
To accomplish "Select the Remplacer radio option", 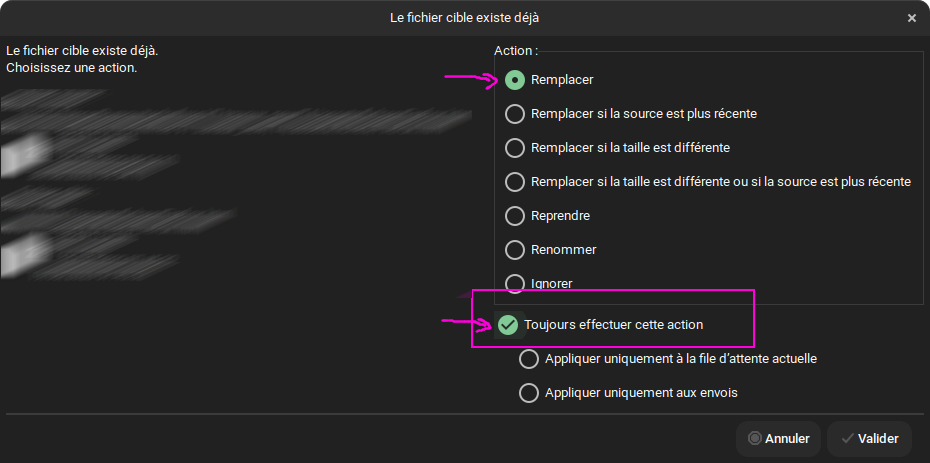I will (515, 79).
